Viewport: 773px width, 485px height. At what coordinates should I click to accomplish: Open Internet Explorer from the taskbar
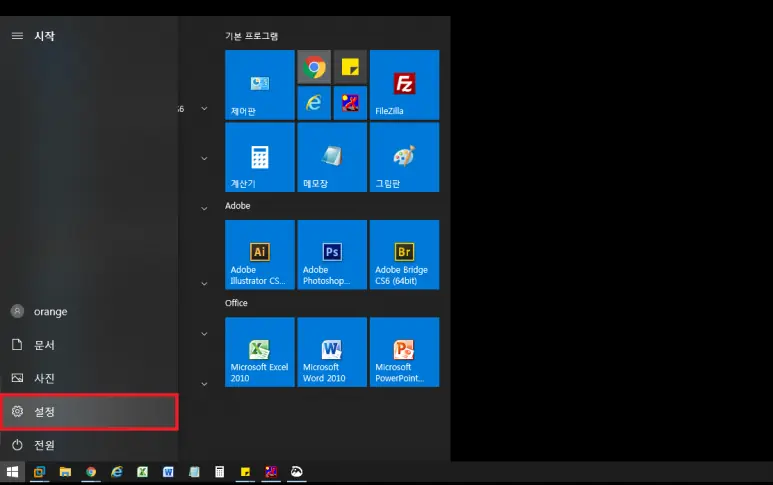(117, 472)
